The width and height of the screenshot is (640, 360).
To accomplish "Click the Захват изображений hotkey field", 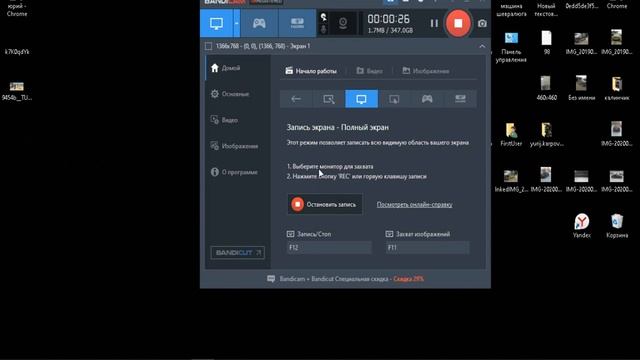I will (427, 247).
